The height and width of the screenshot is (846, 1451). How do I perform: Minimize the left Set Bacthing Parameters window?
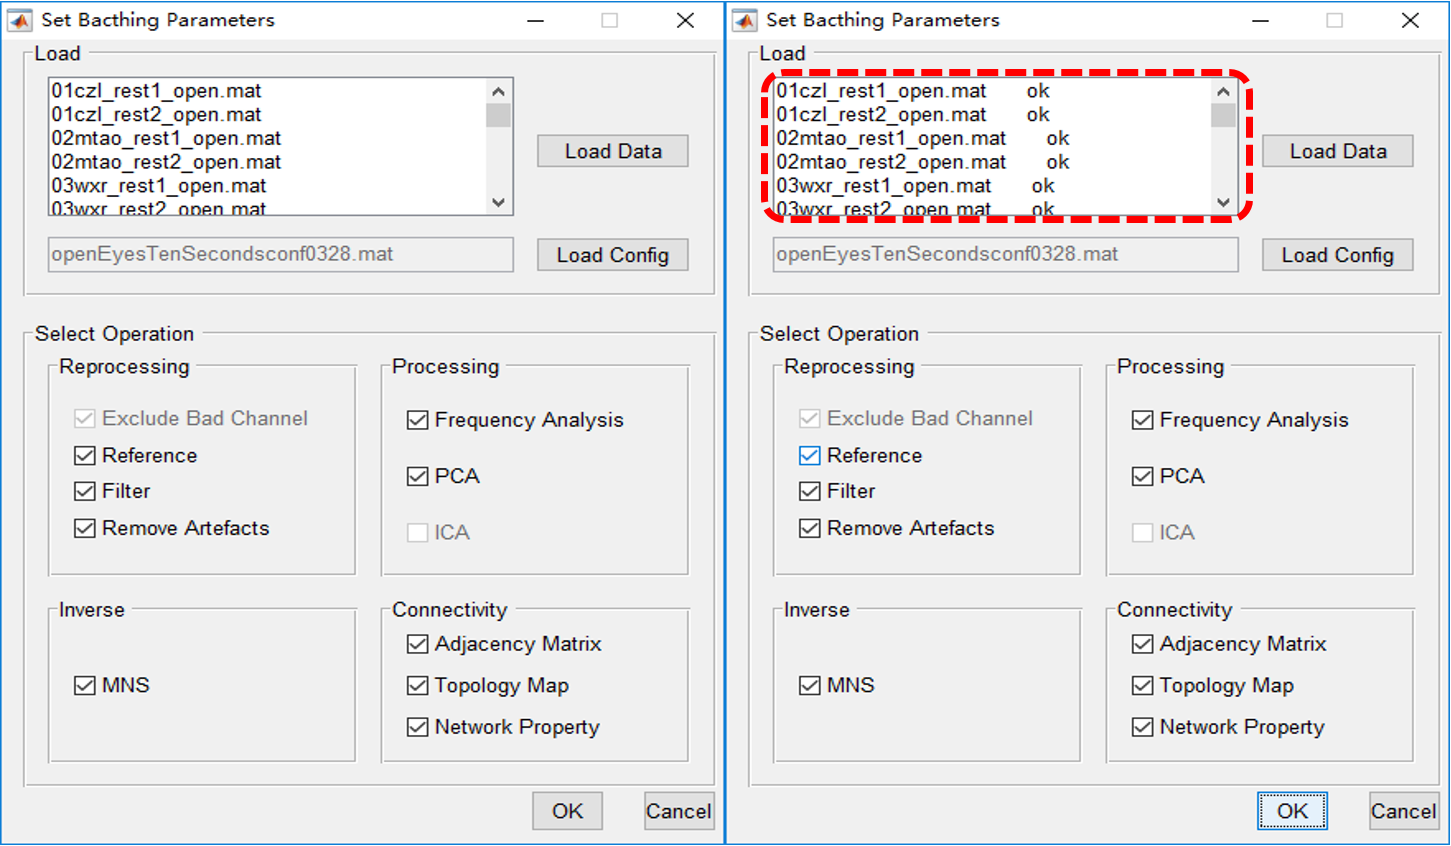click(x=536, y=21)
